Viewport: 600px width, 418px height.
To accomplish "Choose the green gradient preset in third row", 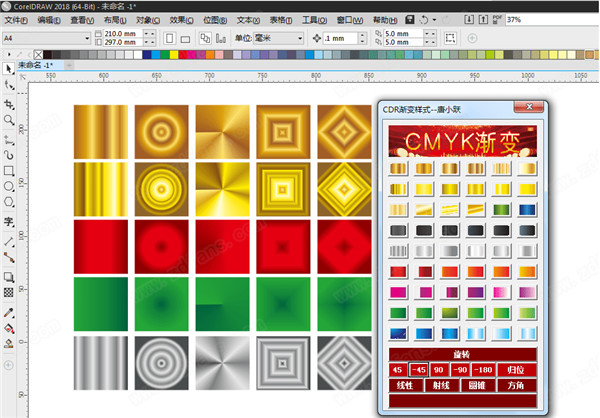I will coord(501,210).
